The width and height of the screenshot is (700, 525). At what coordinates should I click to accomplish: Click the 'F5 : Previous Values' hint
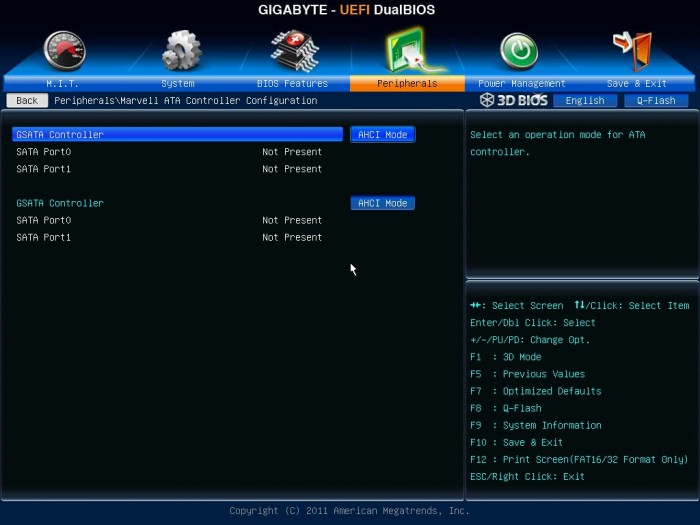(527, 374)
